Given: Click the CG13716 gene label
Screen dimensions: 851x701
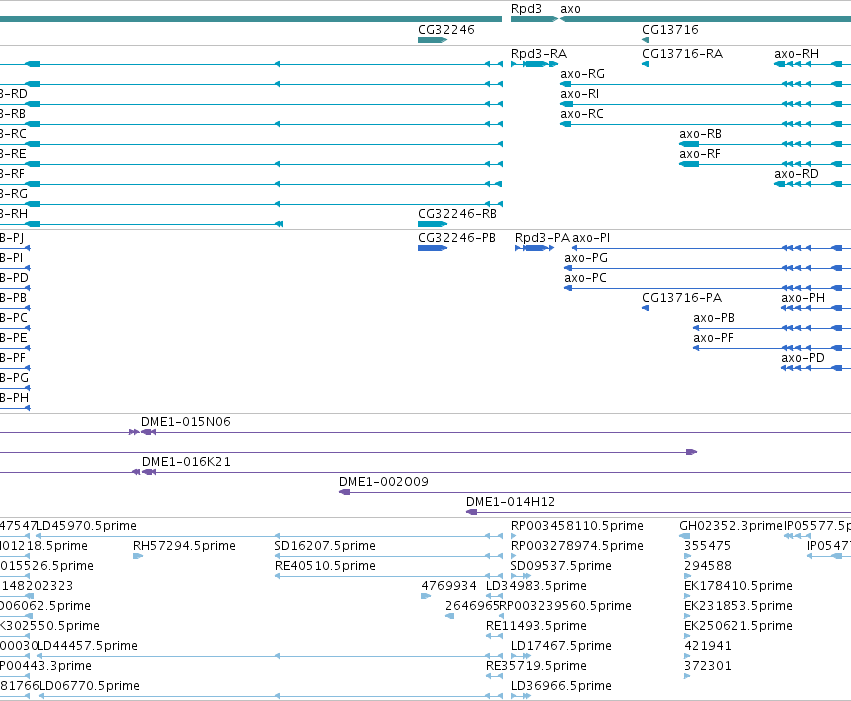Looking at the screenshot, I should [670, 30].
